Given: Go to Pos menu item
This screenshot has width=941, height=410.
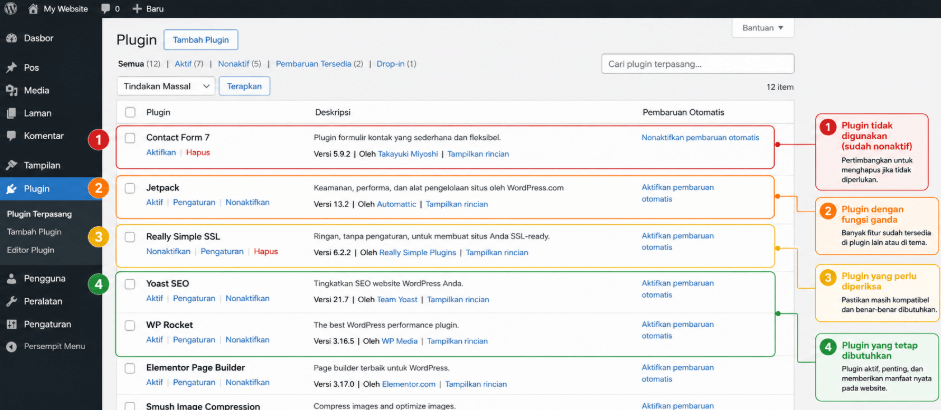Looking at the screenshot, I should coord(31,68).
